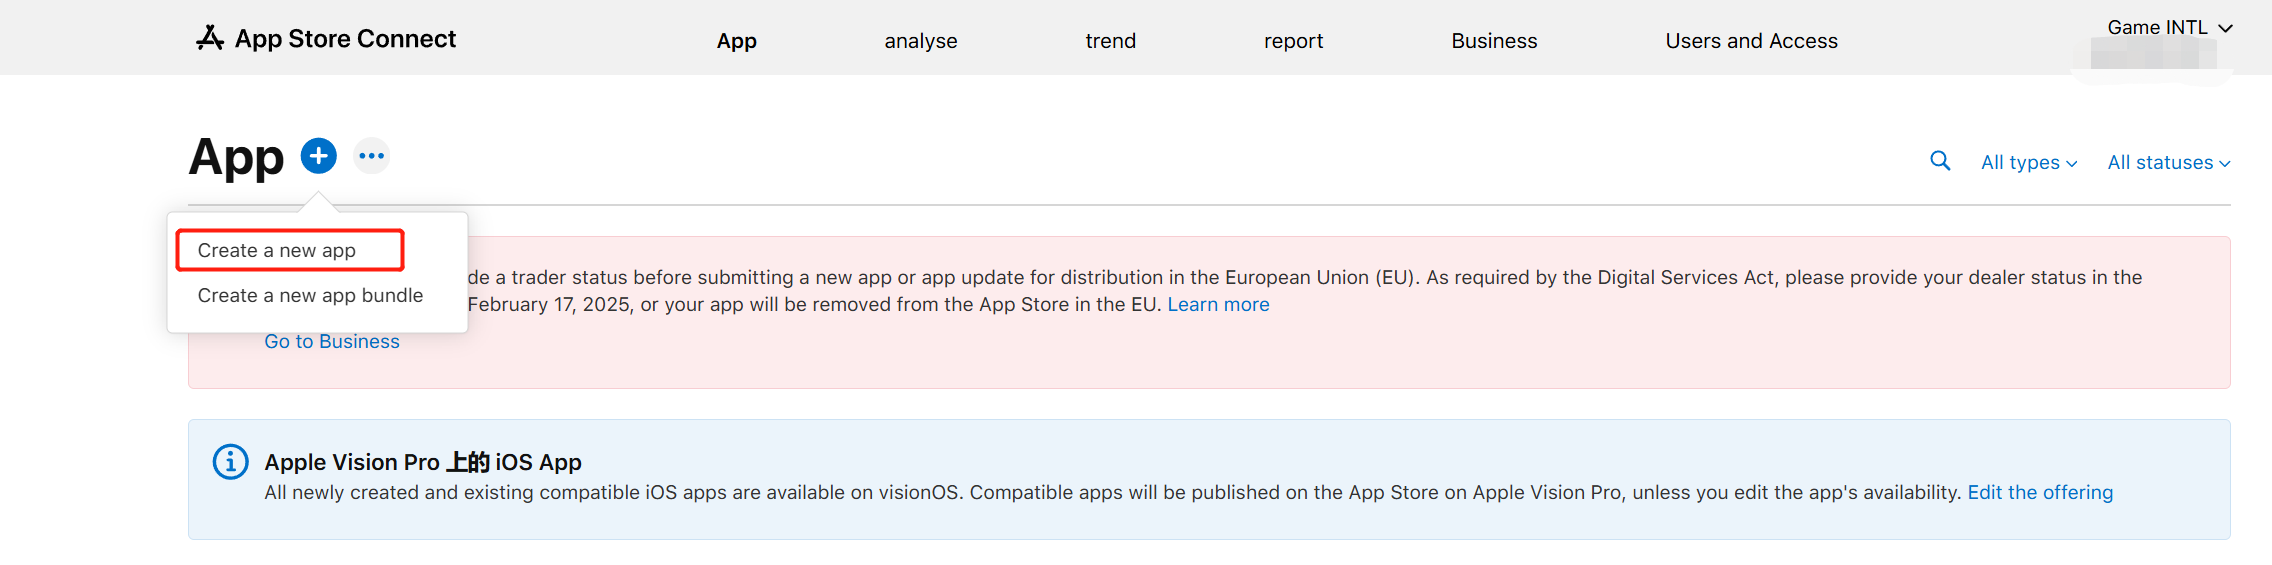Screen dimensions: 2272x565
Task: Follow the Learn more link
Action: pyautogui.click(x=1218, y=304)
